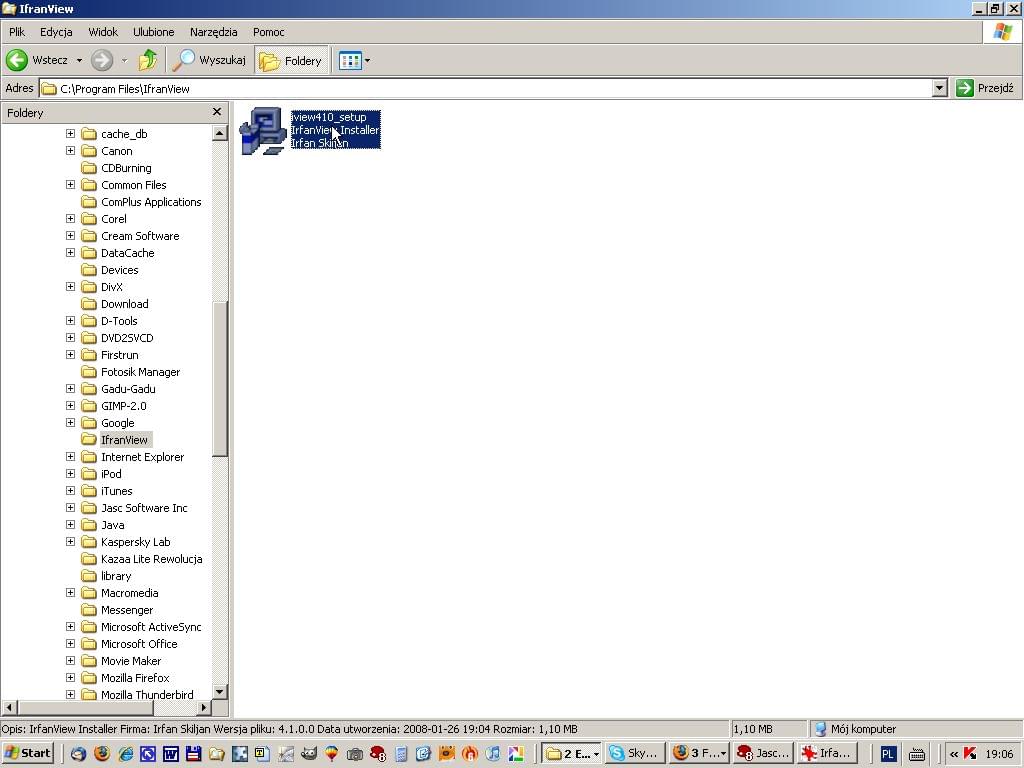Image resolution: width=1024 pixels, height=768 pixels.
Task: Open the Edycja menu
Action: 56,31
